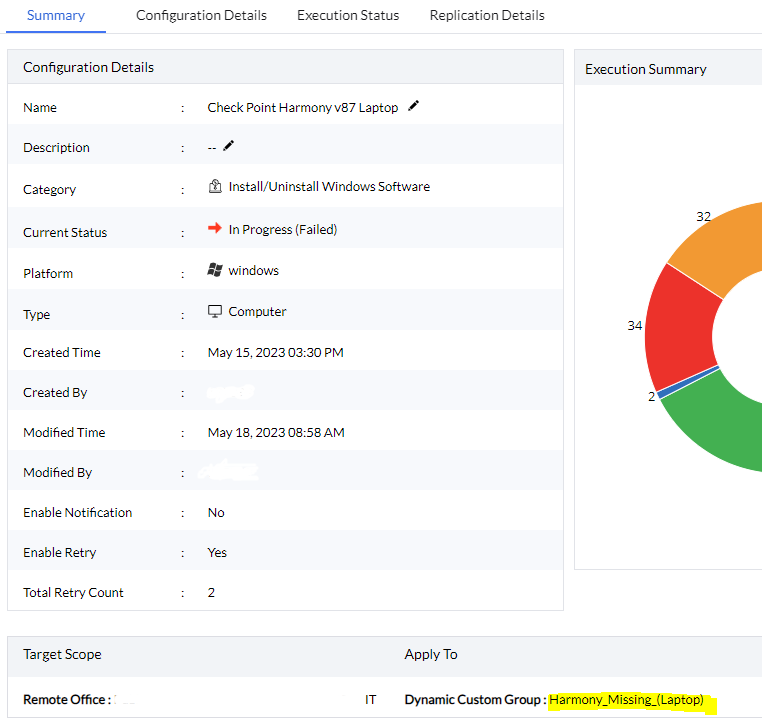
Task: Click the red In Progress status arrow
Action: (x=214, y=228)
